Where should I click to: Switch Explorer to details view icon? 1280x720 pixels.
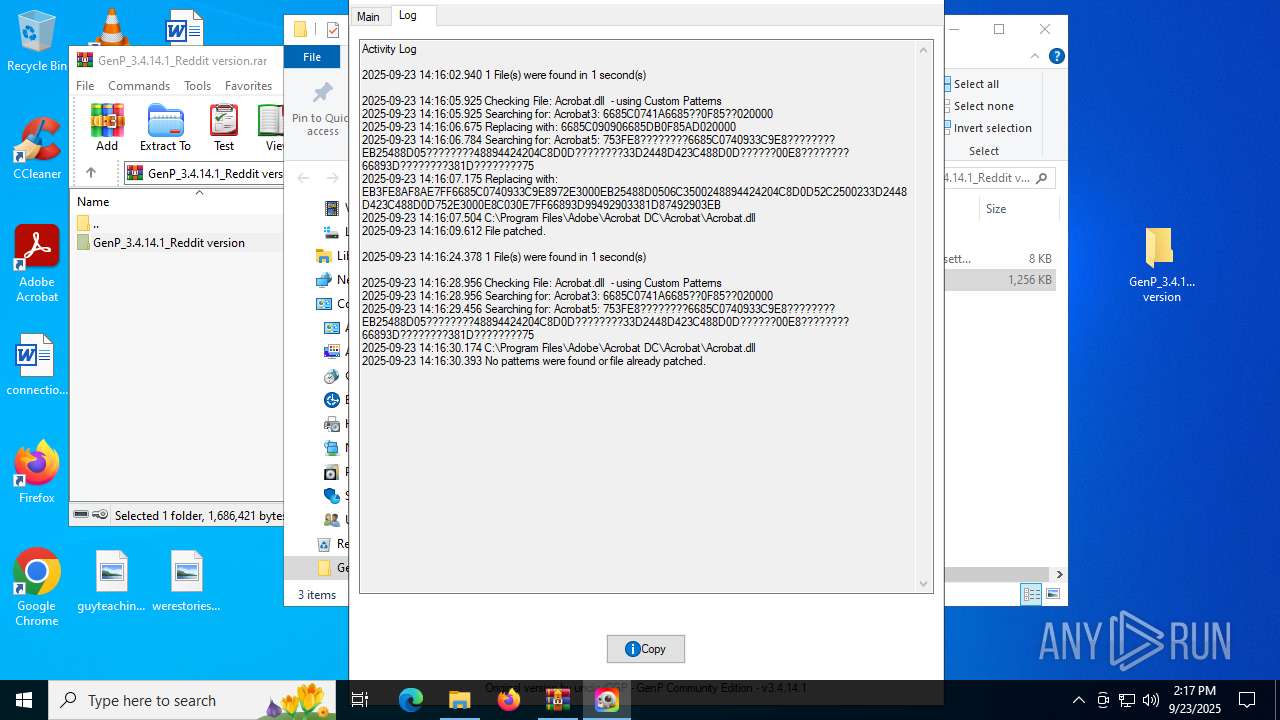1031,594
